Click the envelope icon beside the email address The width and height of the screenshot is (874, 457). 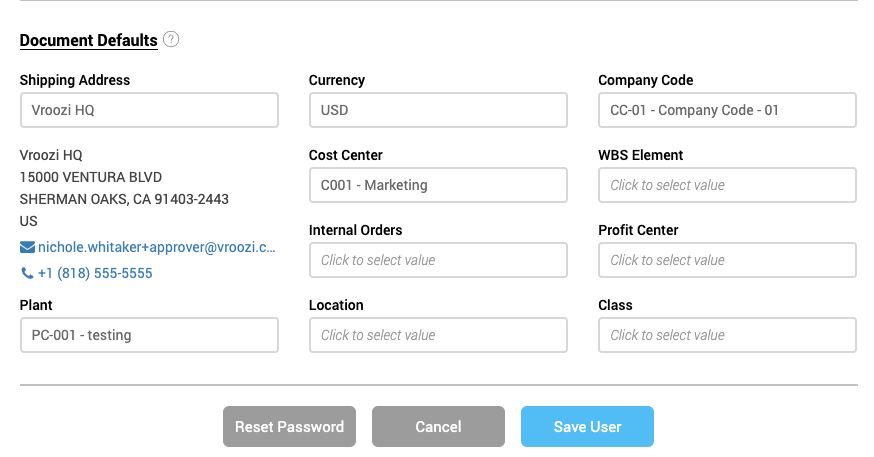pos(27,247)
